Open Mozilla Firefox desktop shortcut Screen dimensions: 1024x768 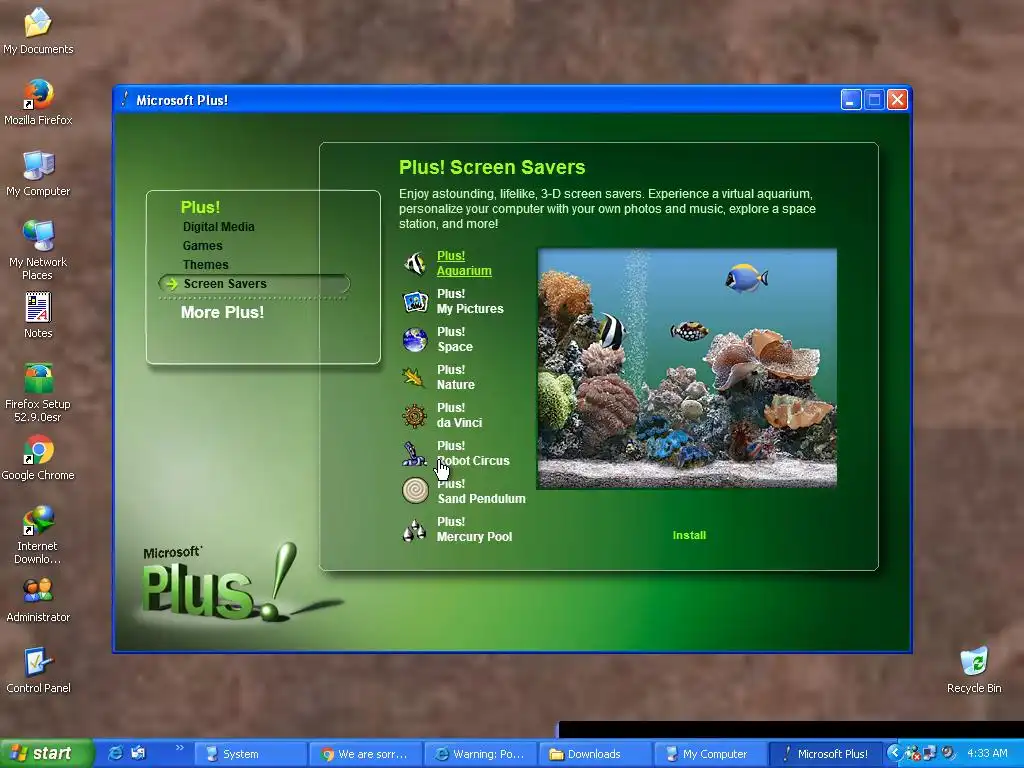pos(38,102)
